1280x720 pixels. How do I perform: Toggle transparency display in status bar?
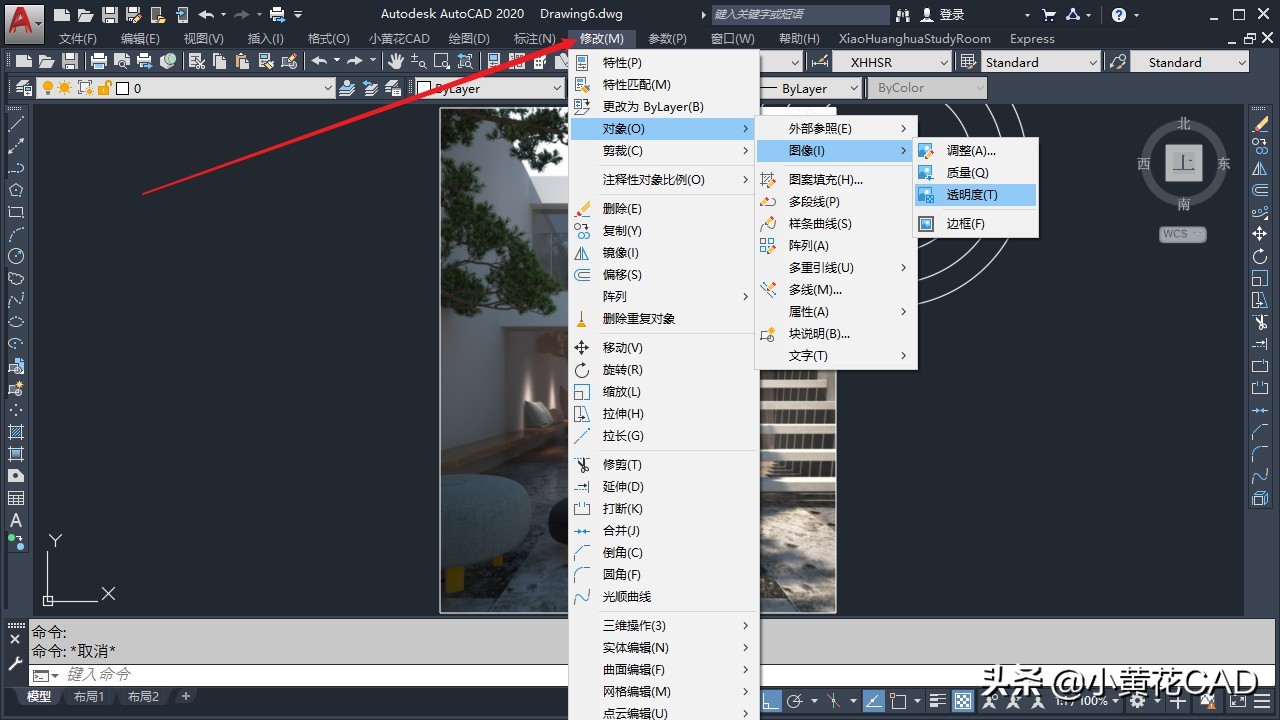[x=963, y=701]
